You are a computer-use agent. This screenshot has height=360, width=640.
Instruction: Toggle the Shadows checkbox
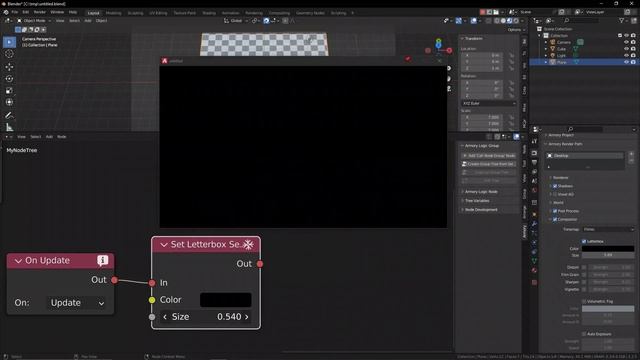555,186
